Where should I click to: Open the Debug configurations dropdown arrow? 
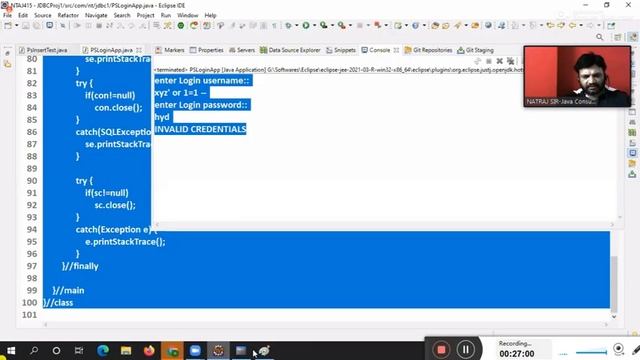click(296, 25)
